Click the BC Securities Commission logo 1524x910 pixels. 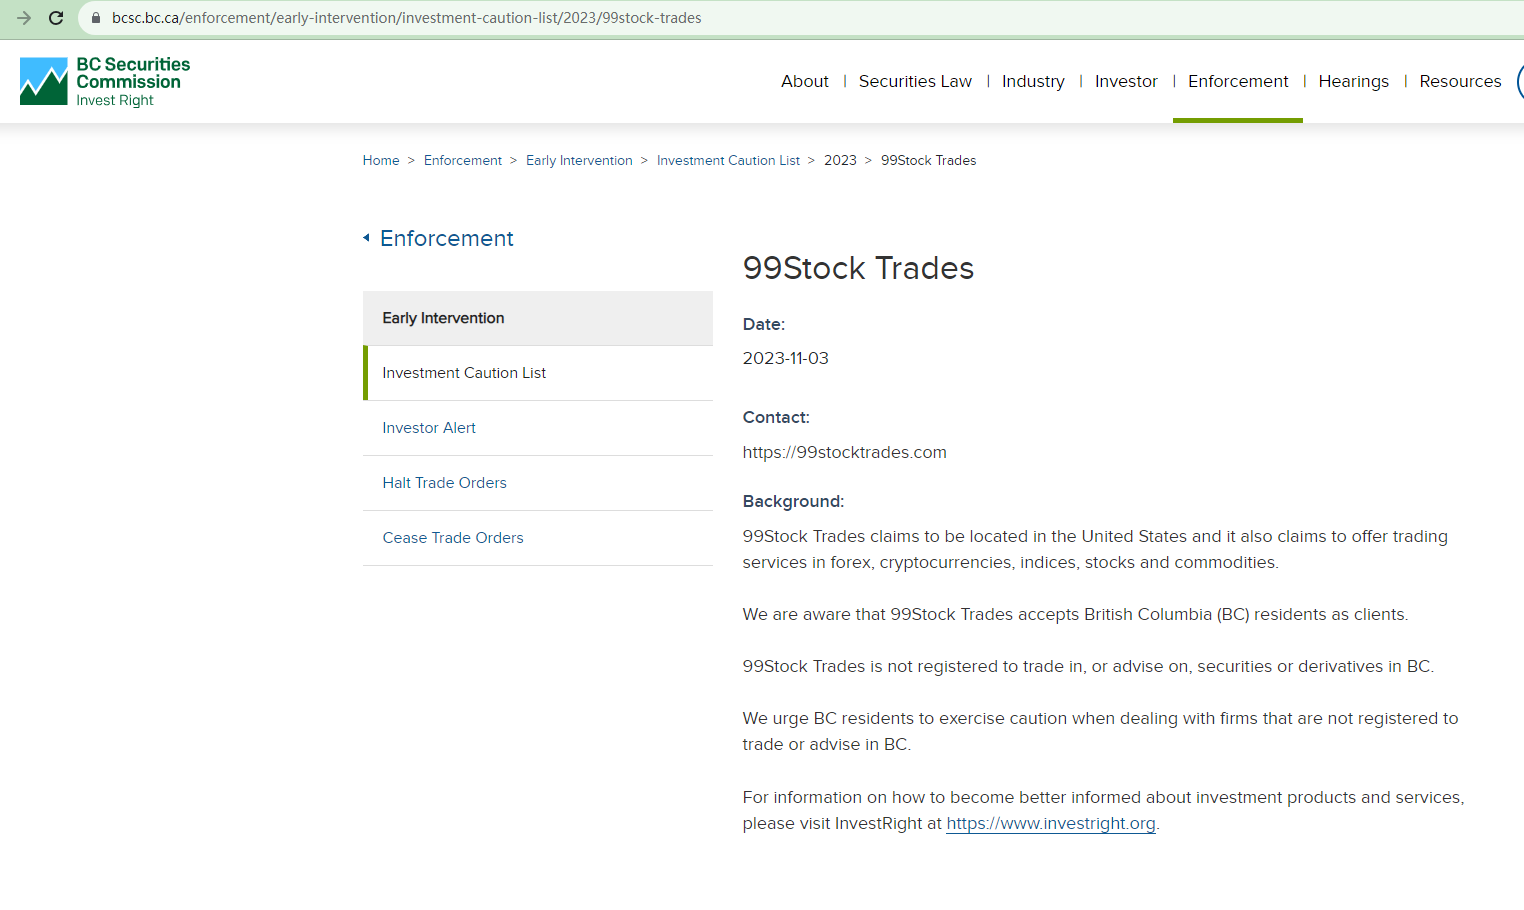pyautogui.click(x=105, y=81)
